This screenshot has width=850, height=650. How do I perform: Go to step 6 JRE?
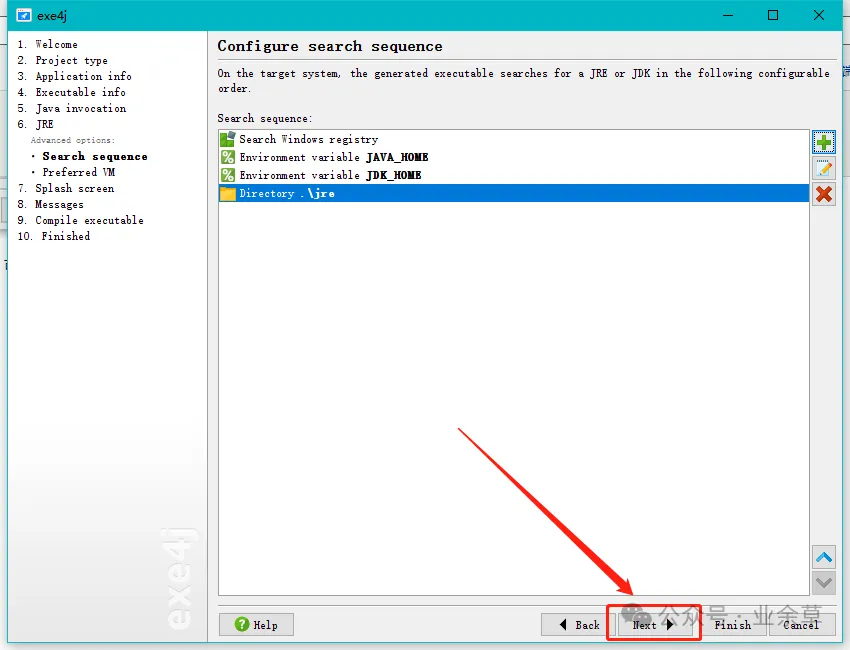pos(35,124)
